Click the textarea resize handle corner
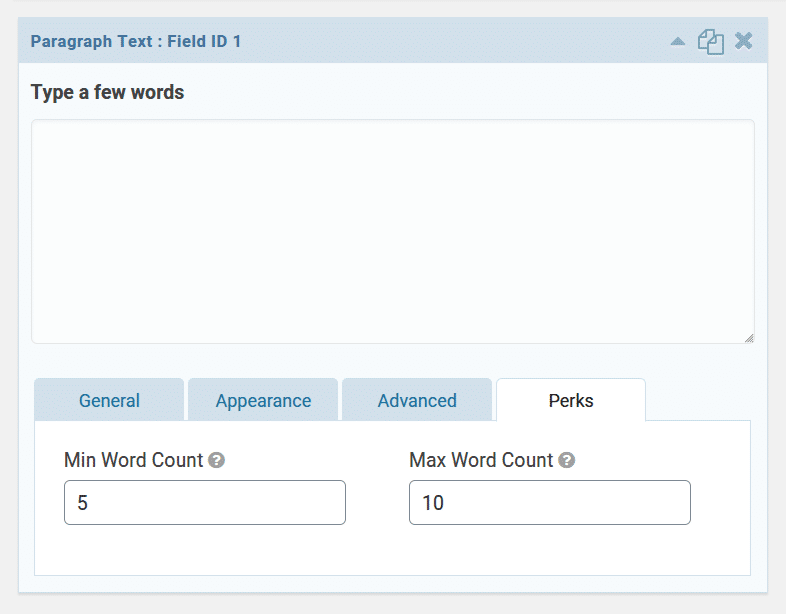786x614 pixels. click(749, 338)
